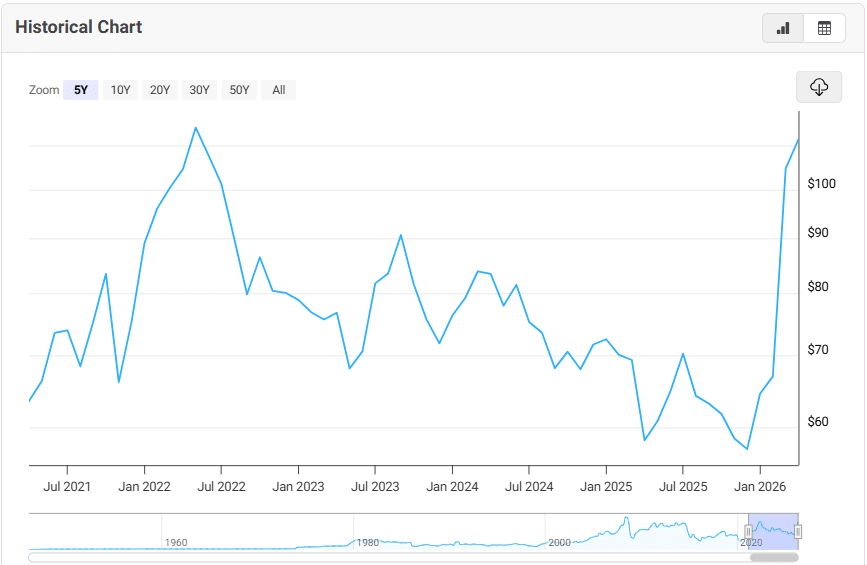Choose the 20Y zoom option
Image resolution: width=867 pixels, height=565 pixels.
coord(160,90)
